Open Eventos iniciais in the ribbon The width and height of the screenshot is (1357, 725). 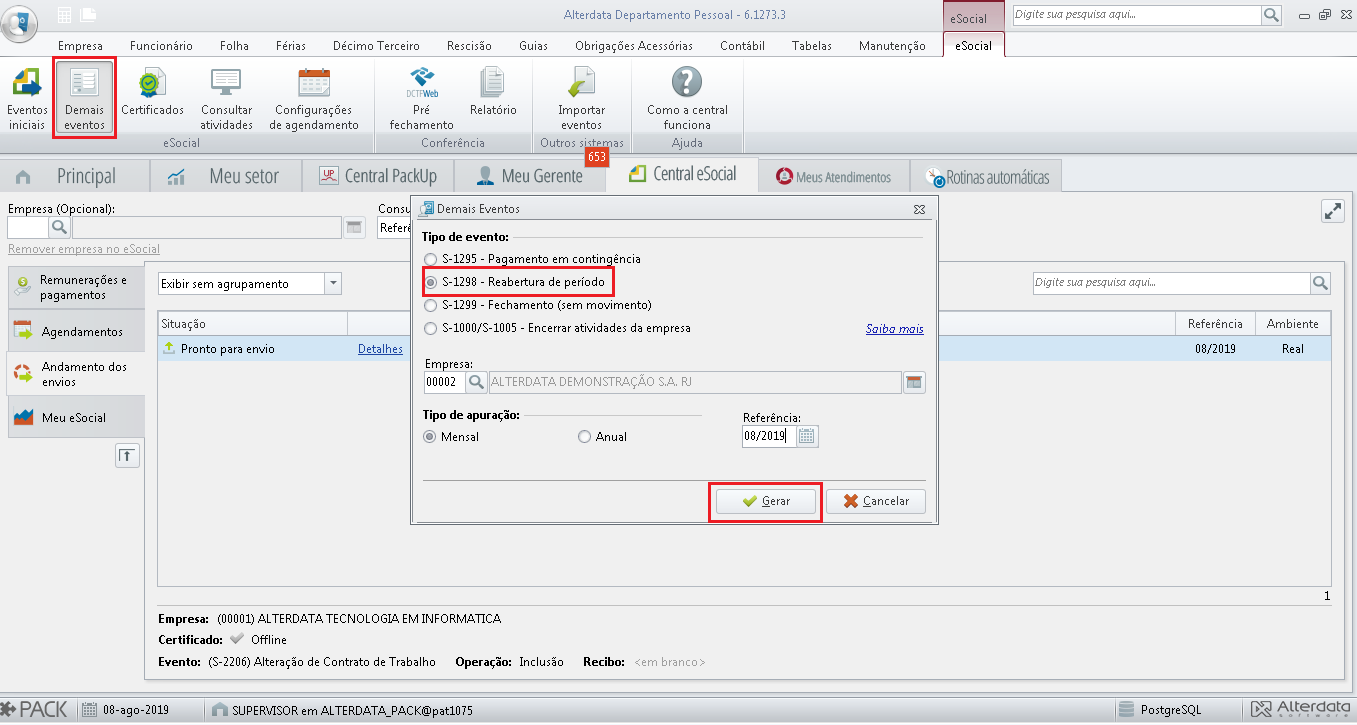[27, 98]
